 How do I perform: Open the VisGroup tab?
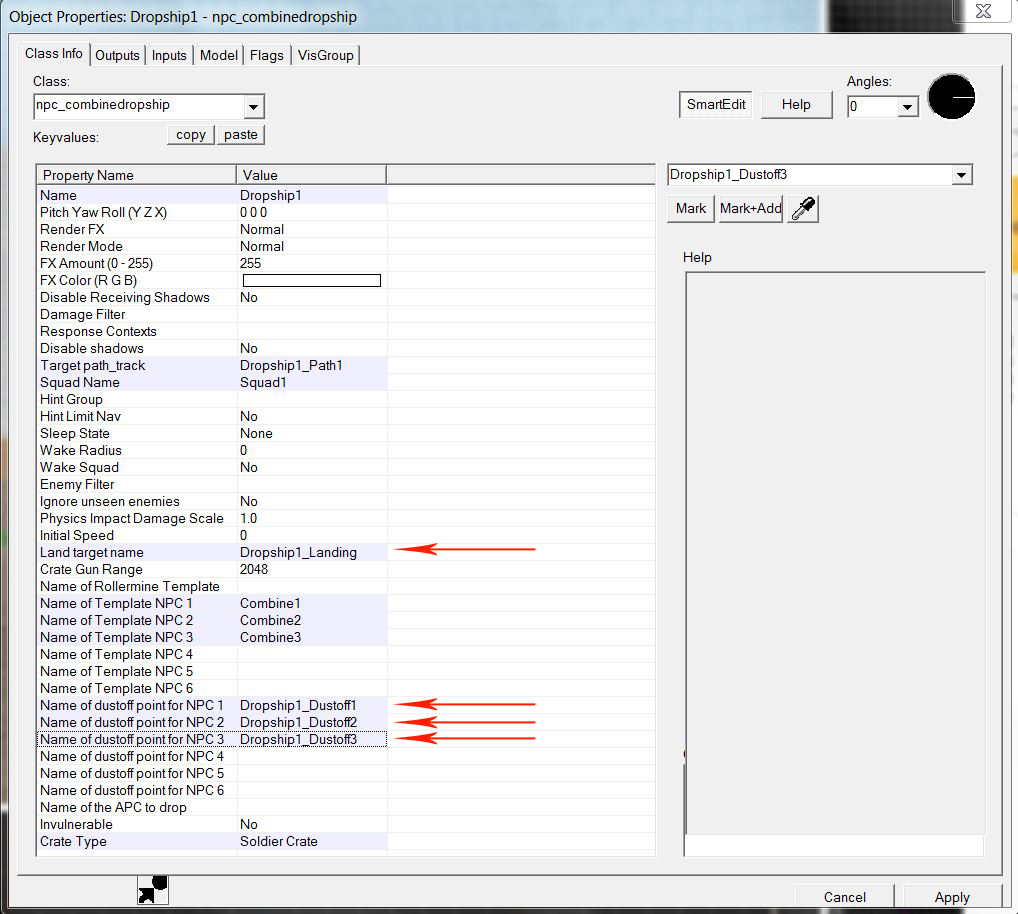[x=325, y=55]
